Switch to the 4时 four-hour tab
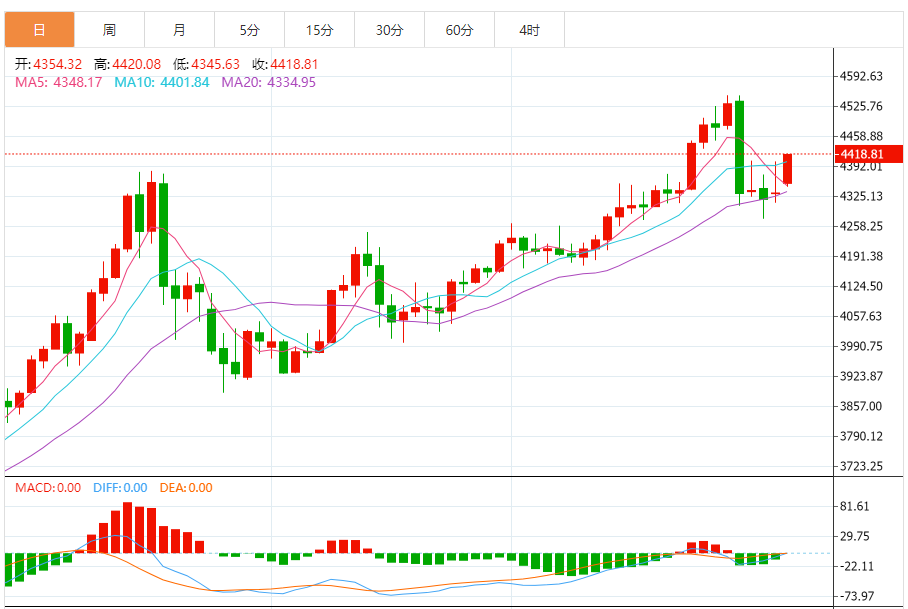Screen dimensions: 908x609 click(529, 30)
